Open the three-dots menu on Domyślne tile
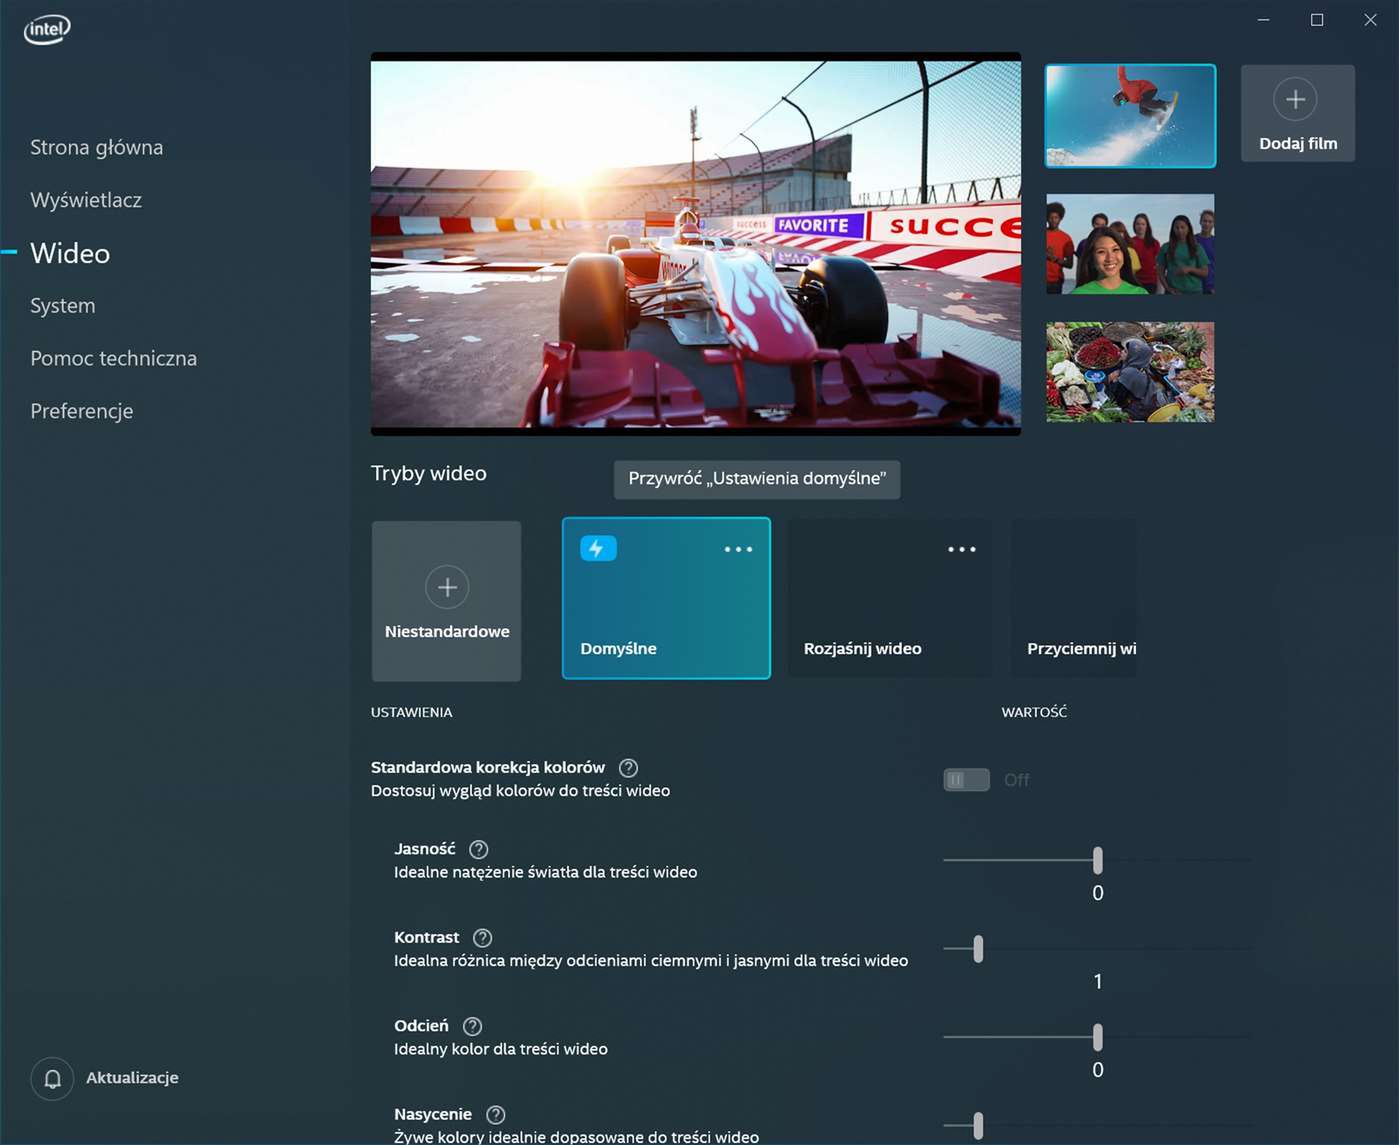This screenshot has width=1399, height=1145. pyautogui.click(x=738, y=549)
